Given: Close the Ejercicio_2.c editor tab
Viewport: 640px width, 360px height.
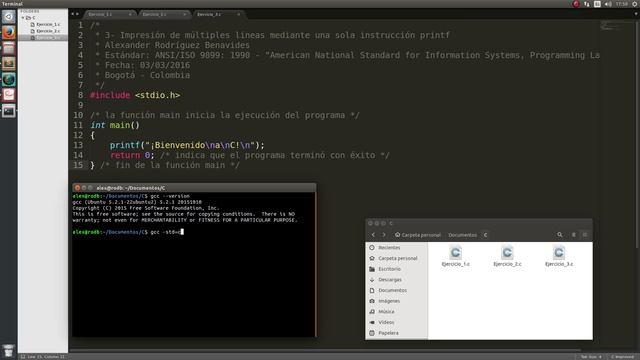Looking at the screenshot, I should [x=184, y=14].
